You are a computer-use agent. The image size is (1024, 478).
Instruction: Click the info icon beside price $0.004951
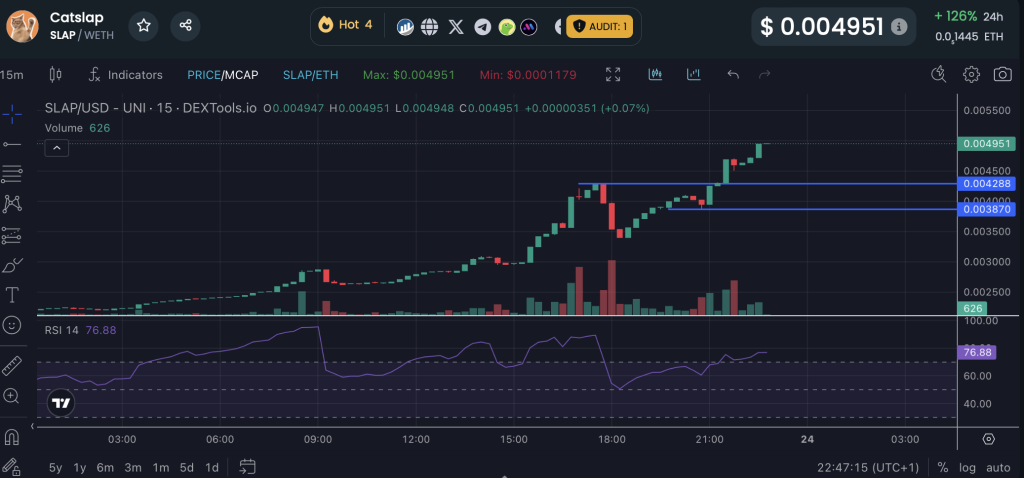tap(899, 27)
